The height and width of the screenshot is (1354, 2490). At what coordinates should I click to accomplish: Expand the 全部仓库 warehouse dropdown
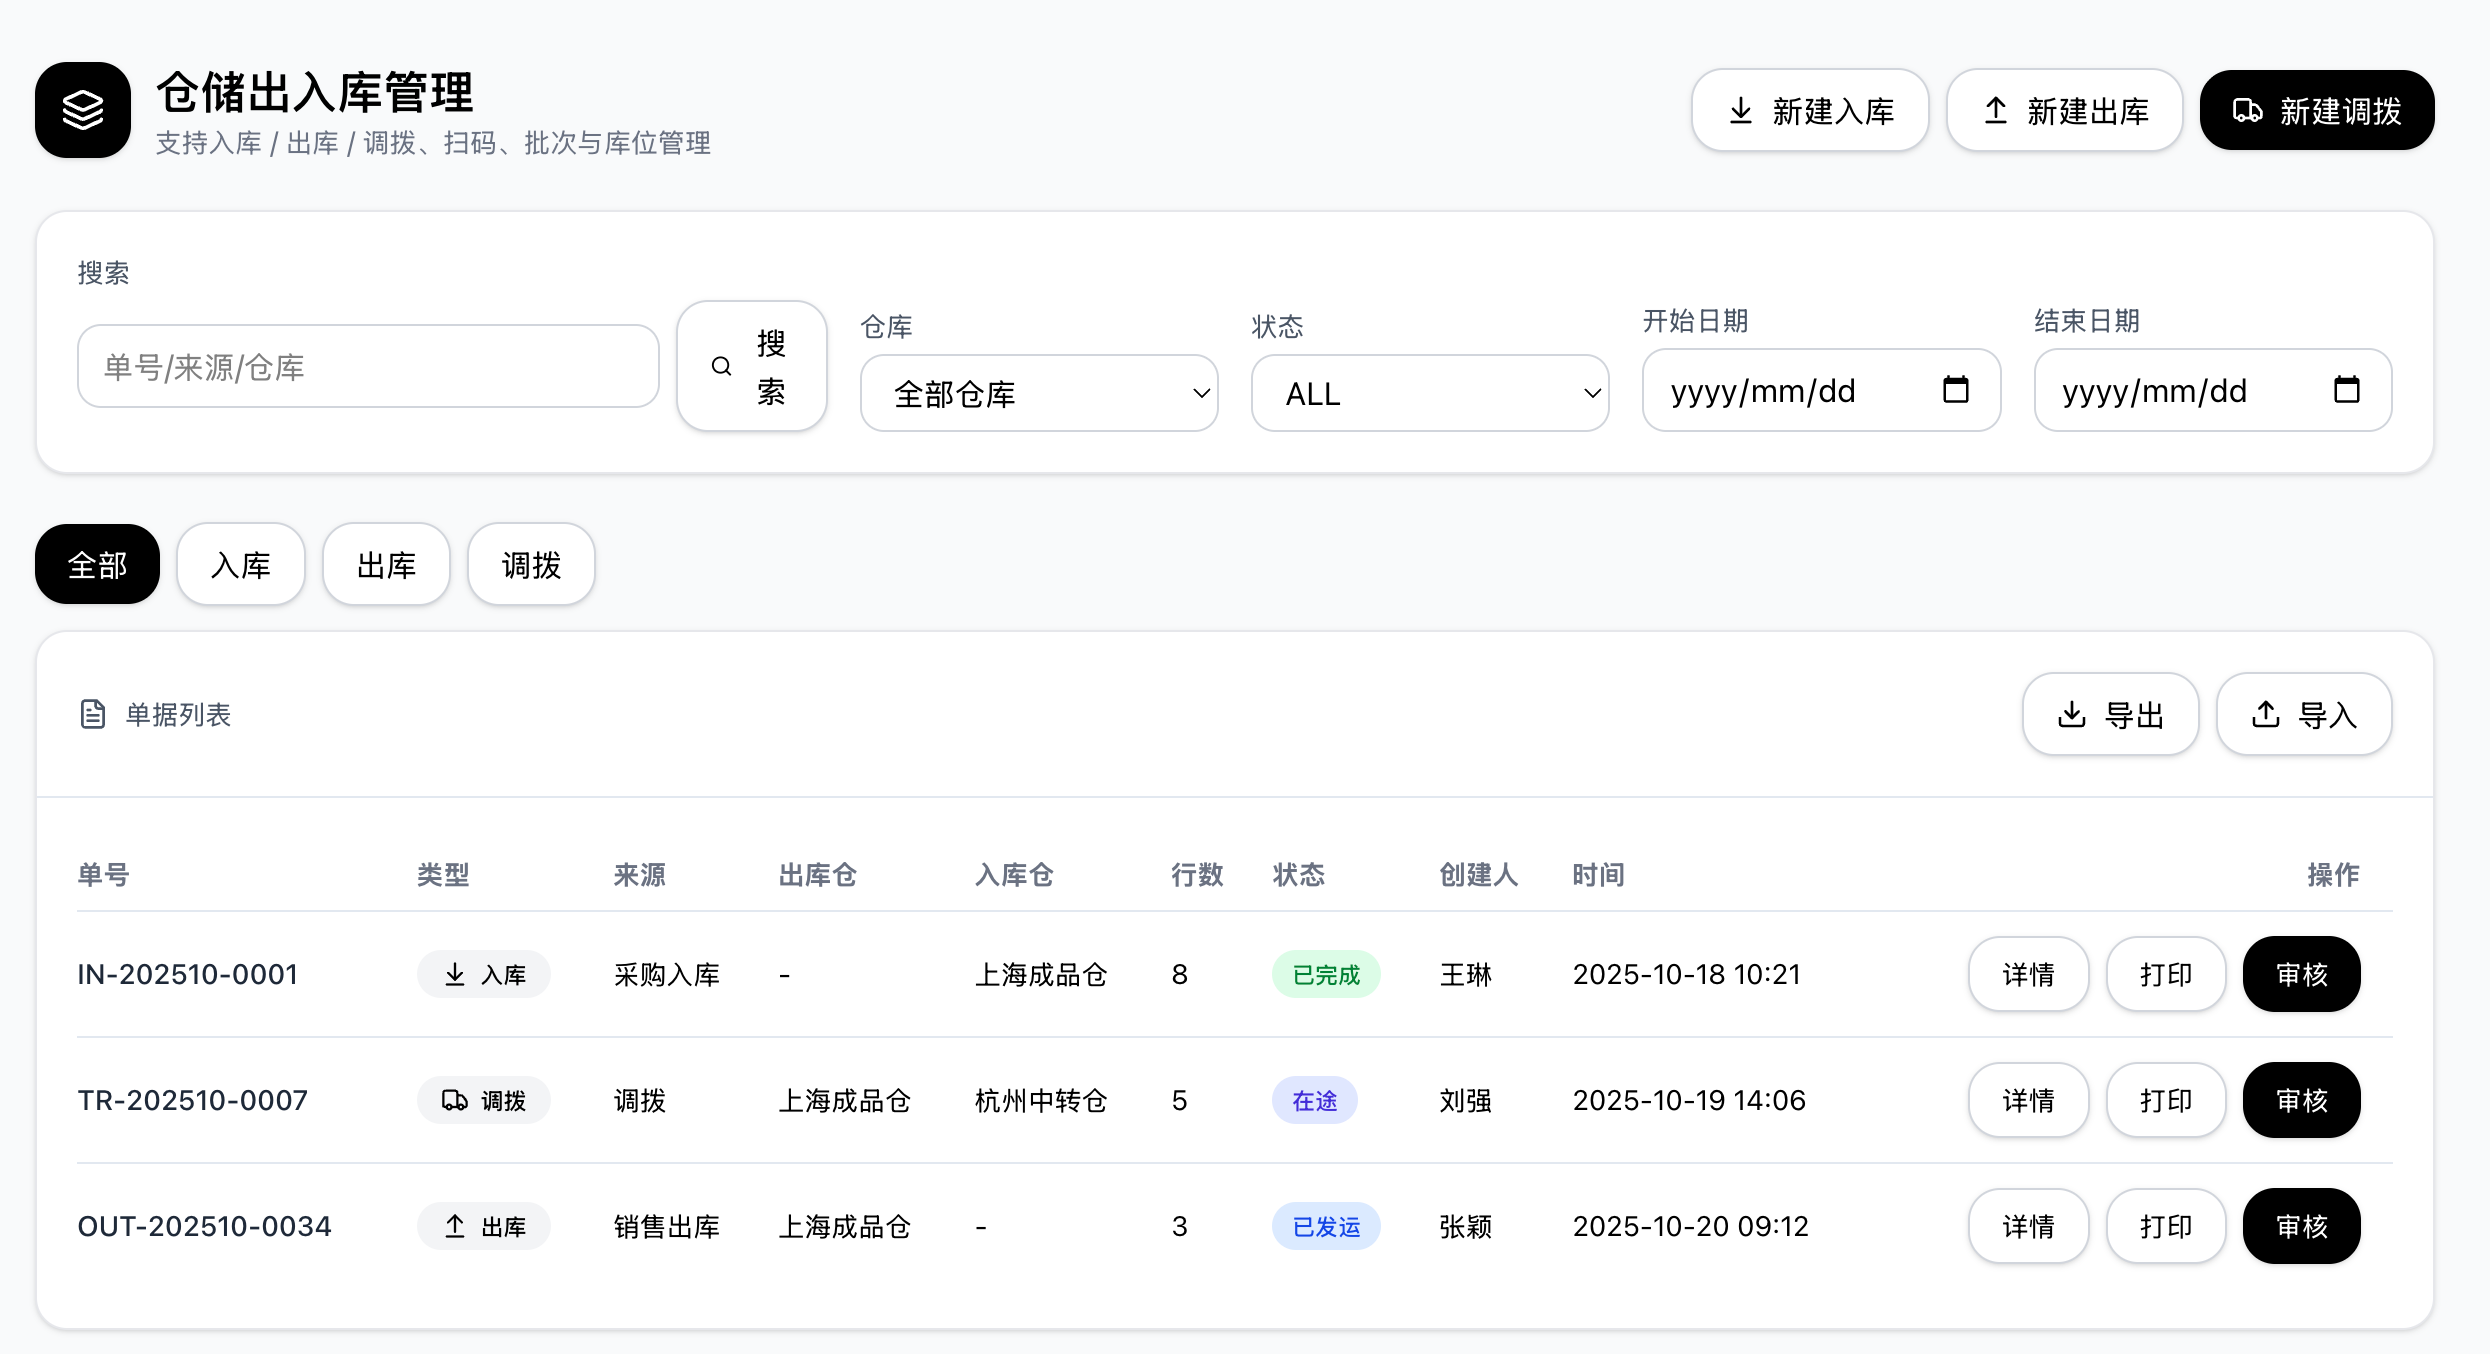tap(1039, 394)
